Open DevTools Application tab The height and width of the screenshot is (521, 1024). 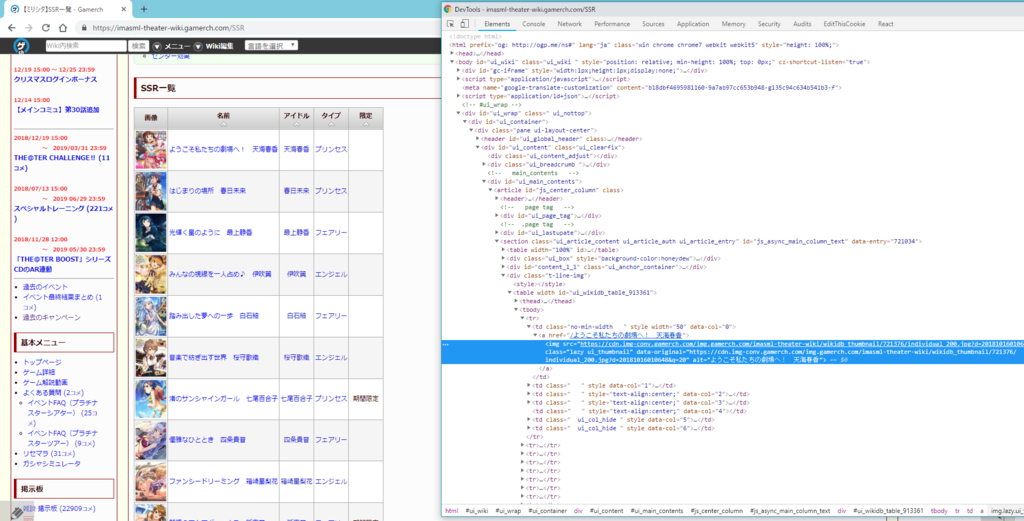click(693, 24)
